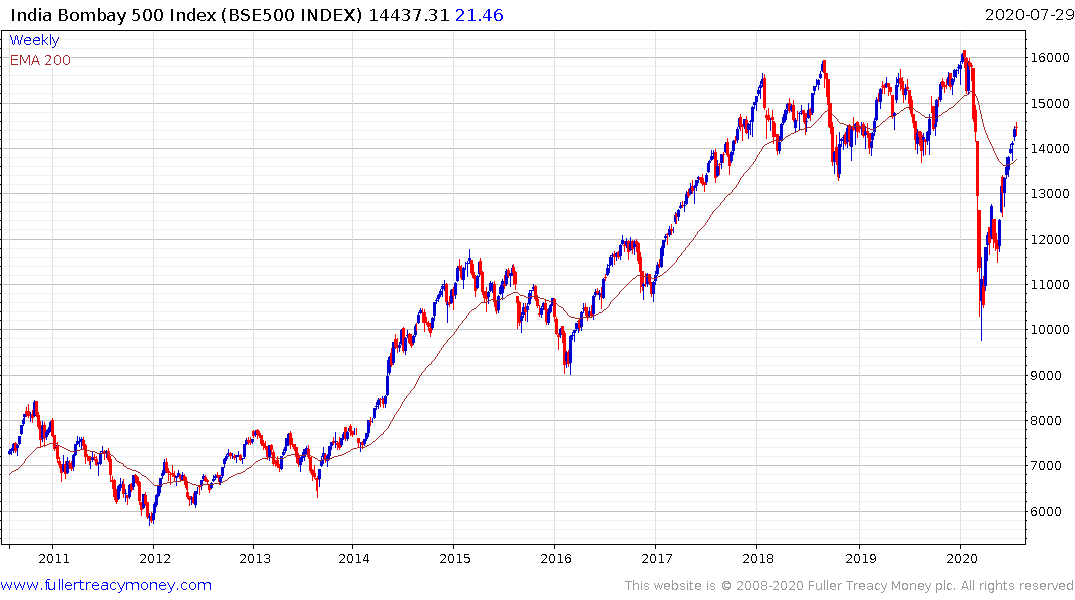Click the 14000 y-axis label
This screenshot has width=1075, height=600.
coord(1050,149)
